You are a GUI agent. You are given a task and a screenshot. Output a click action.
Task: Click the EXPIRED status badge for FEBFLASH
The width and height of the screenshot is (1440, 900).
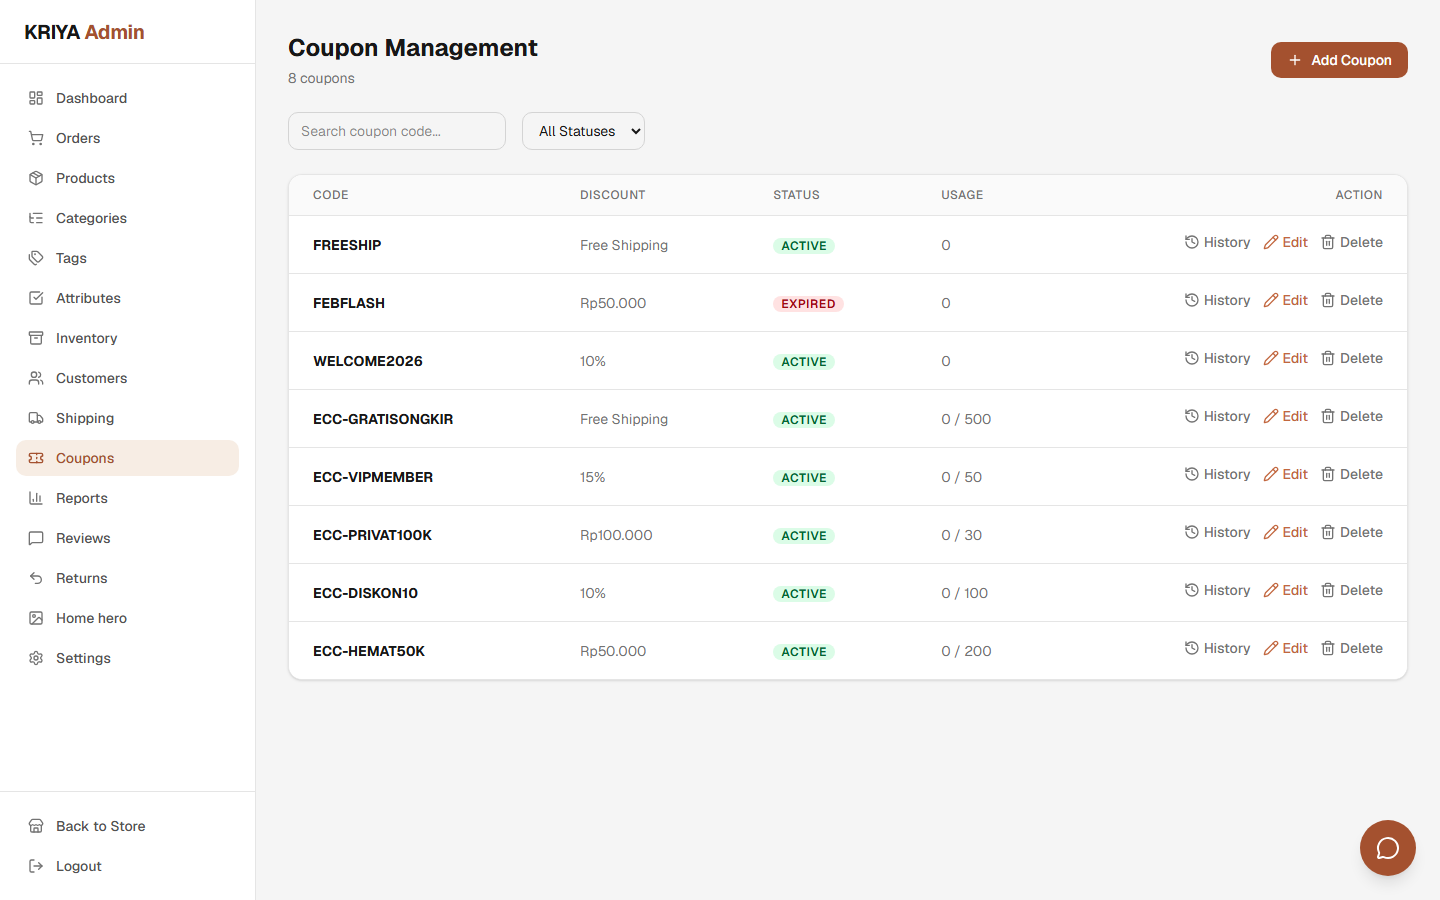[808, 304]
